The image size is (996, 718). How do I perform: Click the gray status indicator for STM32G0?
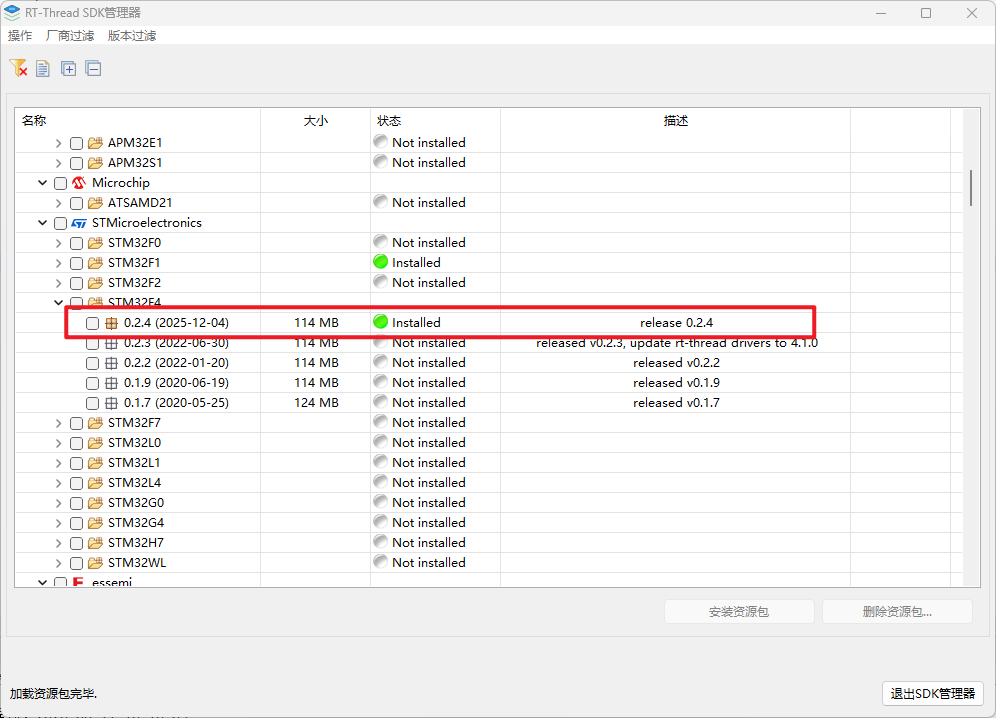pos(380,501)
